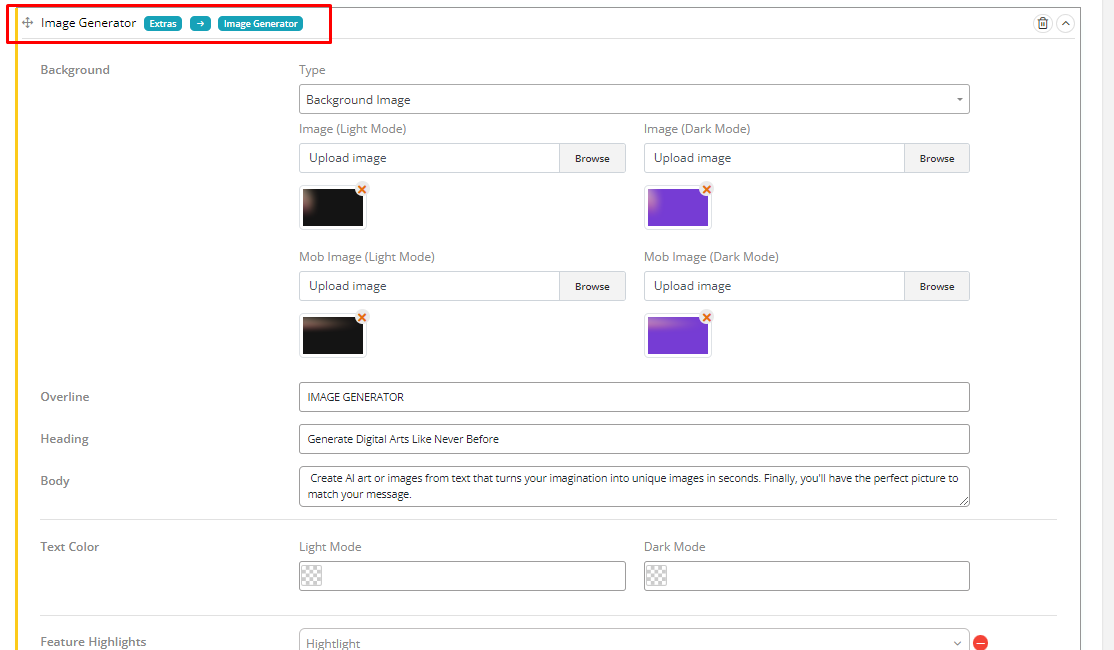Focus the Heading input field
This screenshot has width=1114, height=650.
(x=634, y=439)
